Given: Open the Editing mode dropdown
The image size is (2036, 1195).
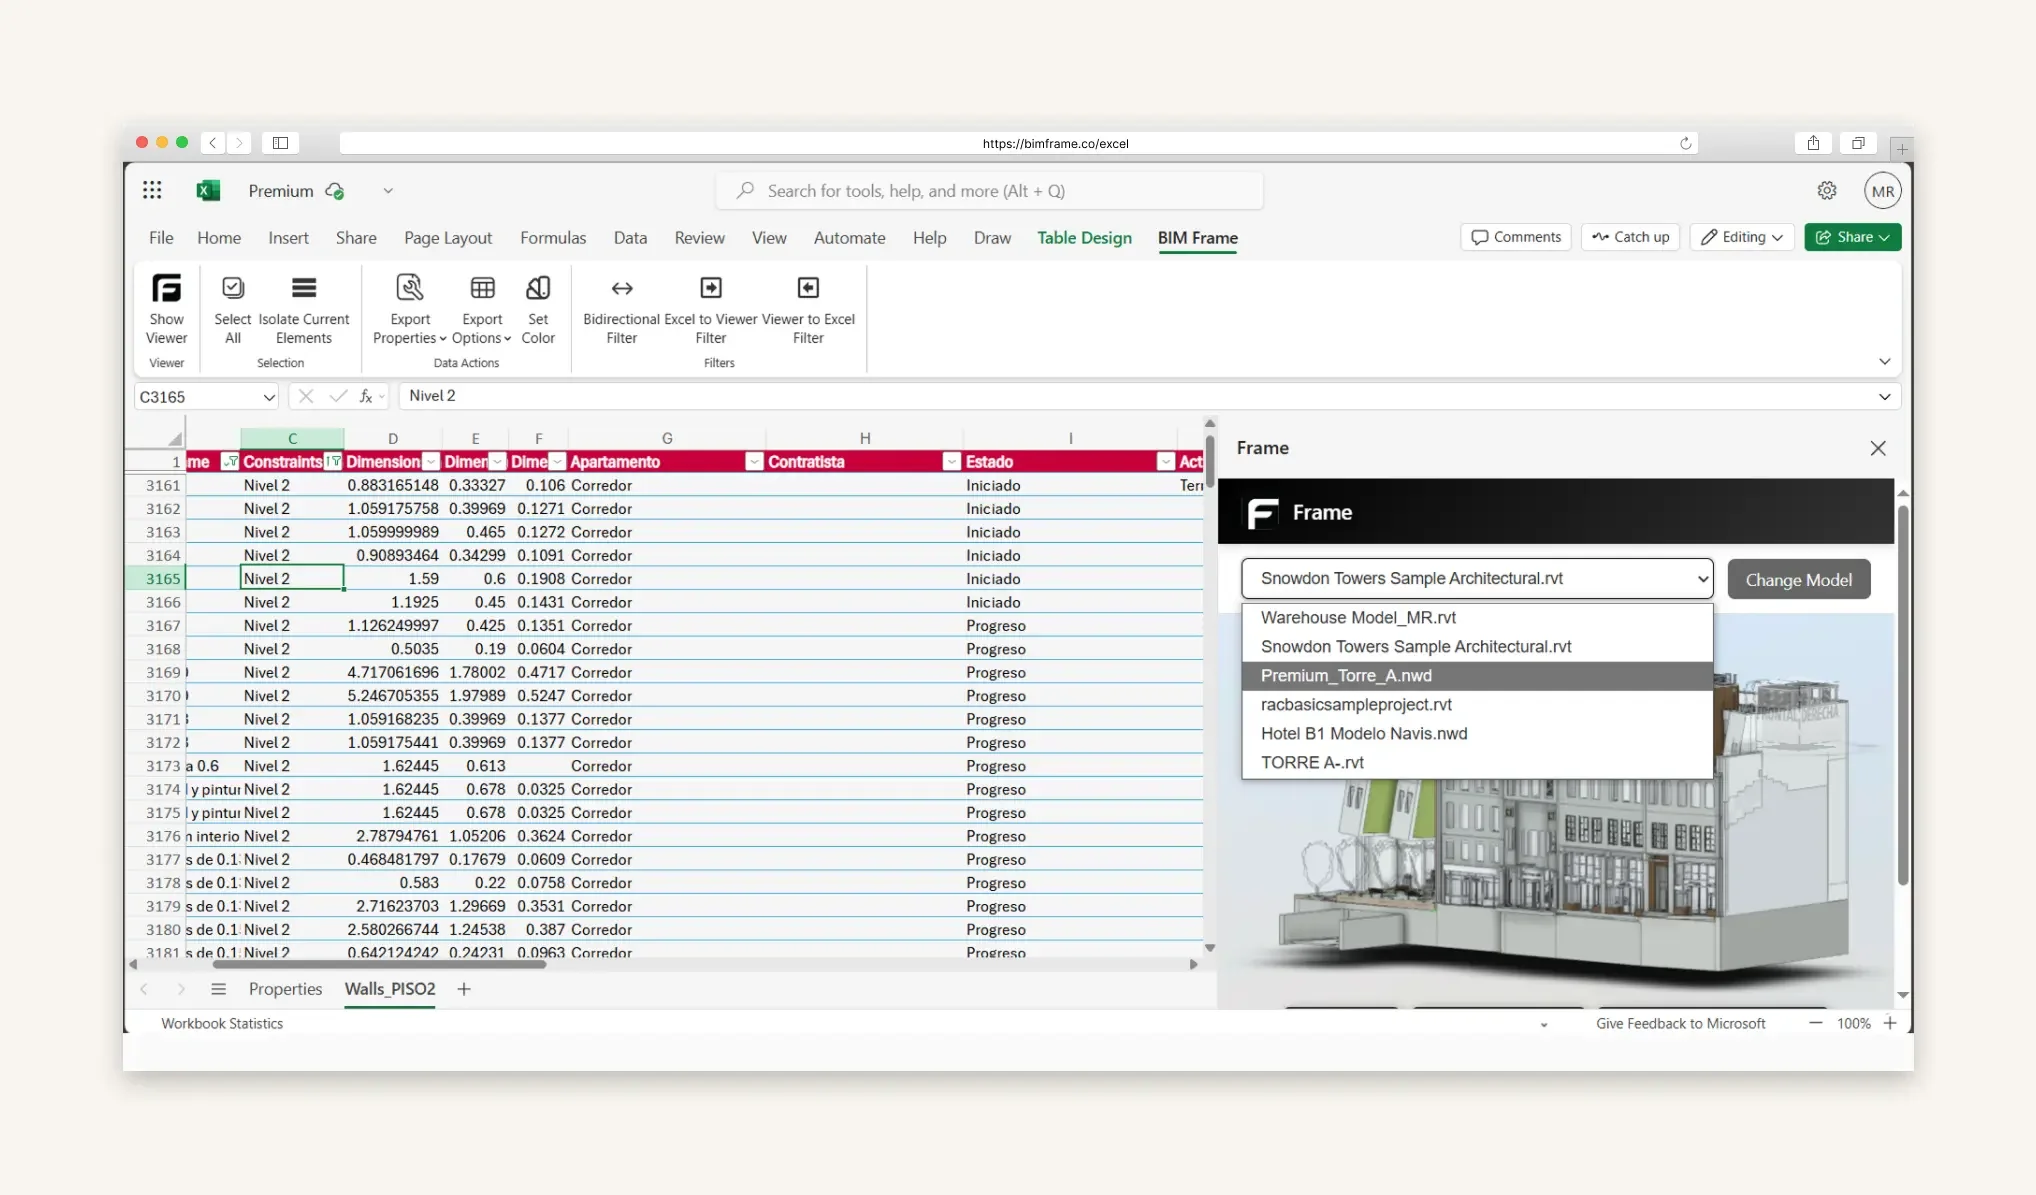Looking at the screenshot, I should point(1742,237).
